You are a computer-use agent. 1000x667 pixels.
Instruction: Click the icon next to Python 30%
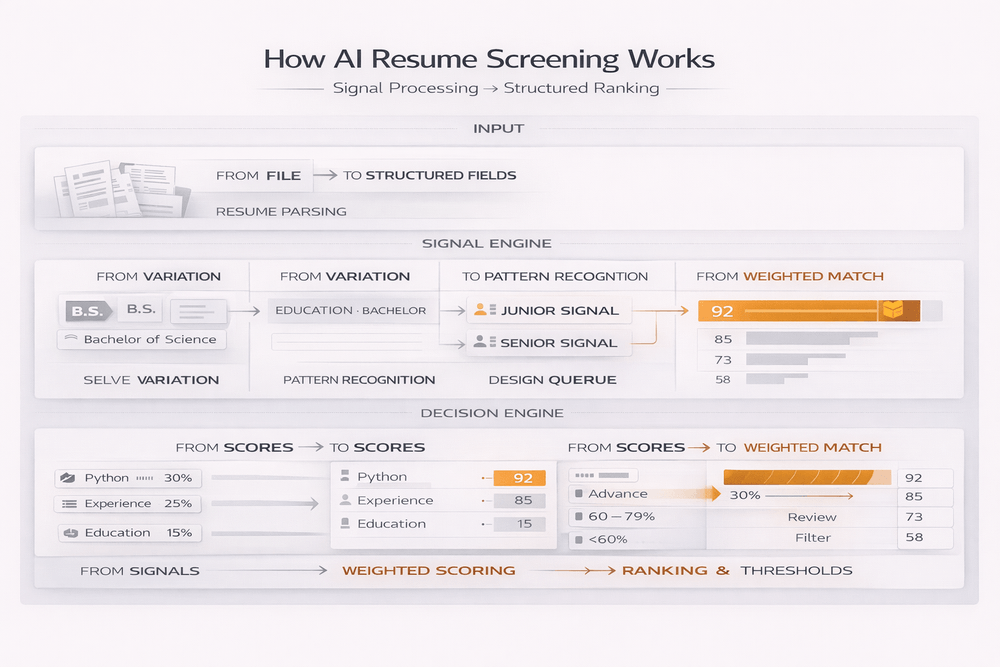click(69, 479)
